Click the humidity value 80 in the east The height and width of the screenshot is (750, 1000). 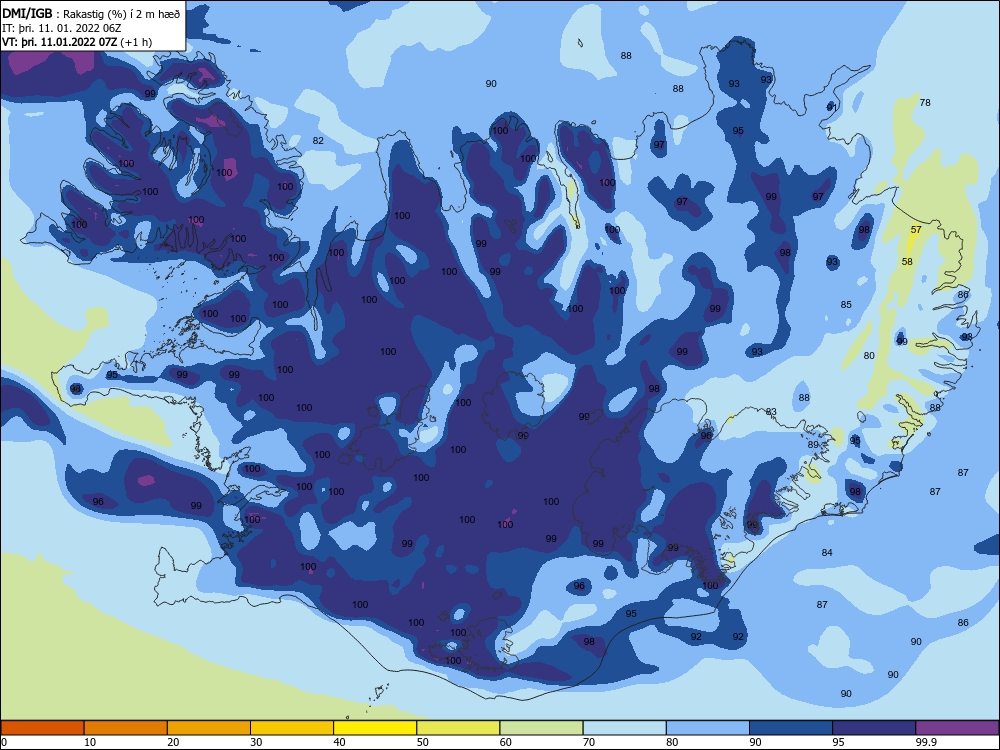click(869, 355)
